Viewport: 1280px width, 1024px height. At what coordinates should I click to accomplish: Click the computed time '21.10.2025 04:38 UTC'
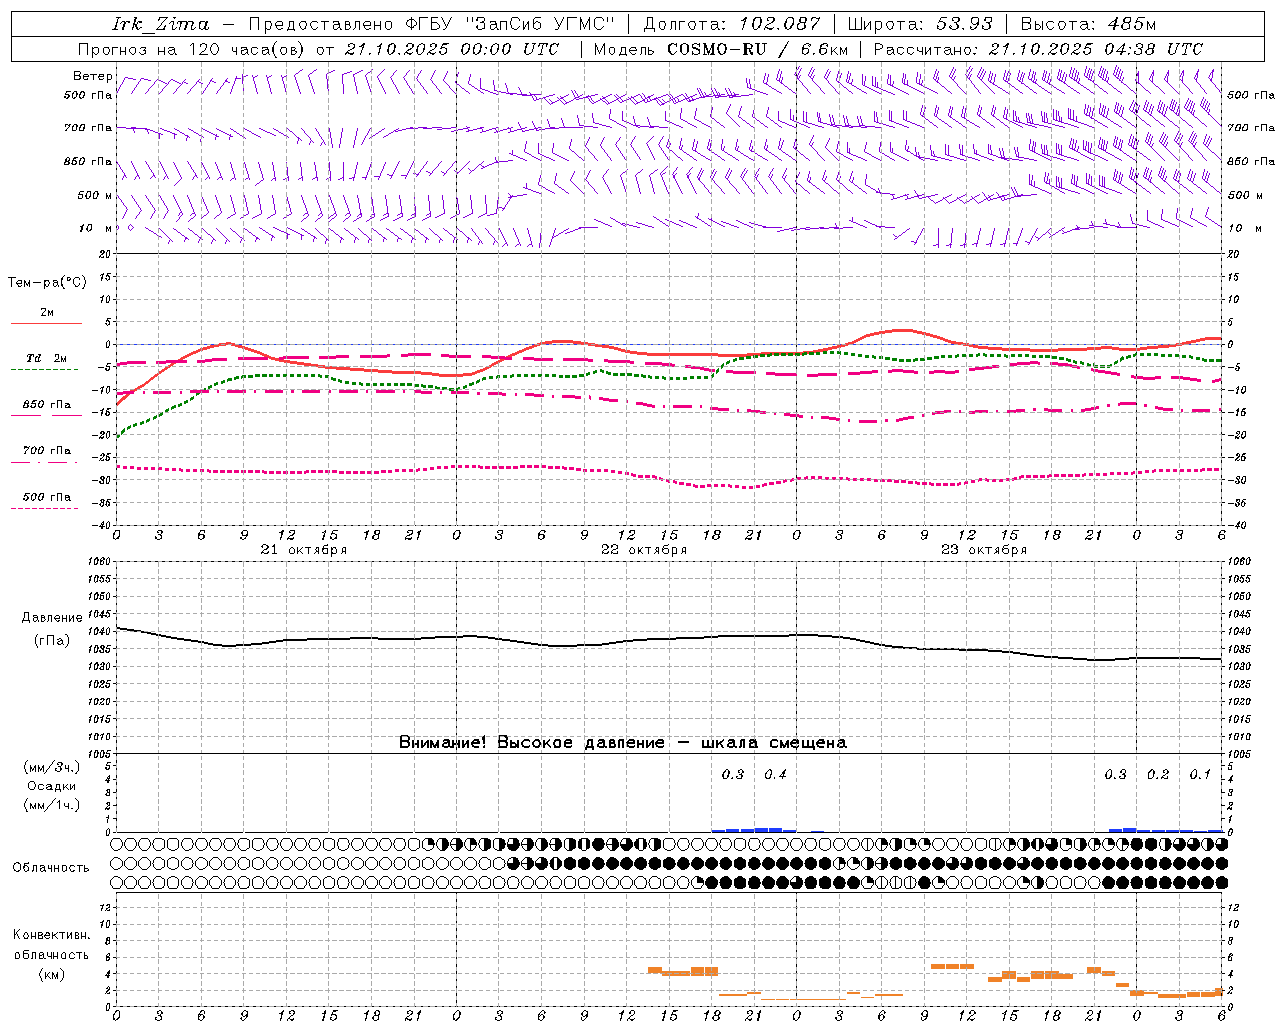click(1096, 49)
